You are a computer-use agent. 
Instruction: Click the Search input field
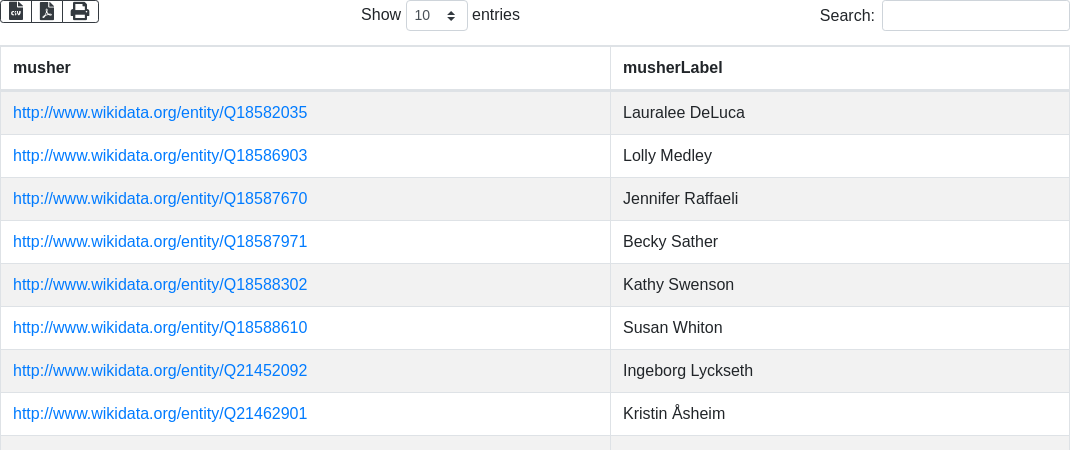(975, 16)
